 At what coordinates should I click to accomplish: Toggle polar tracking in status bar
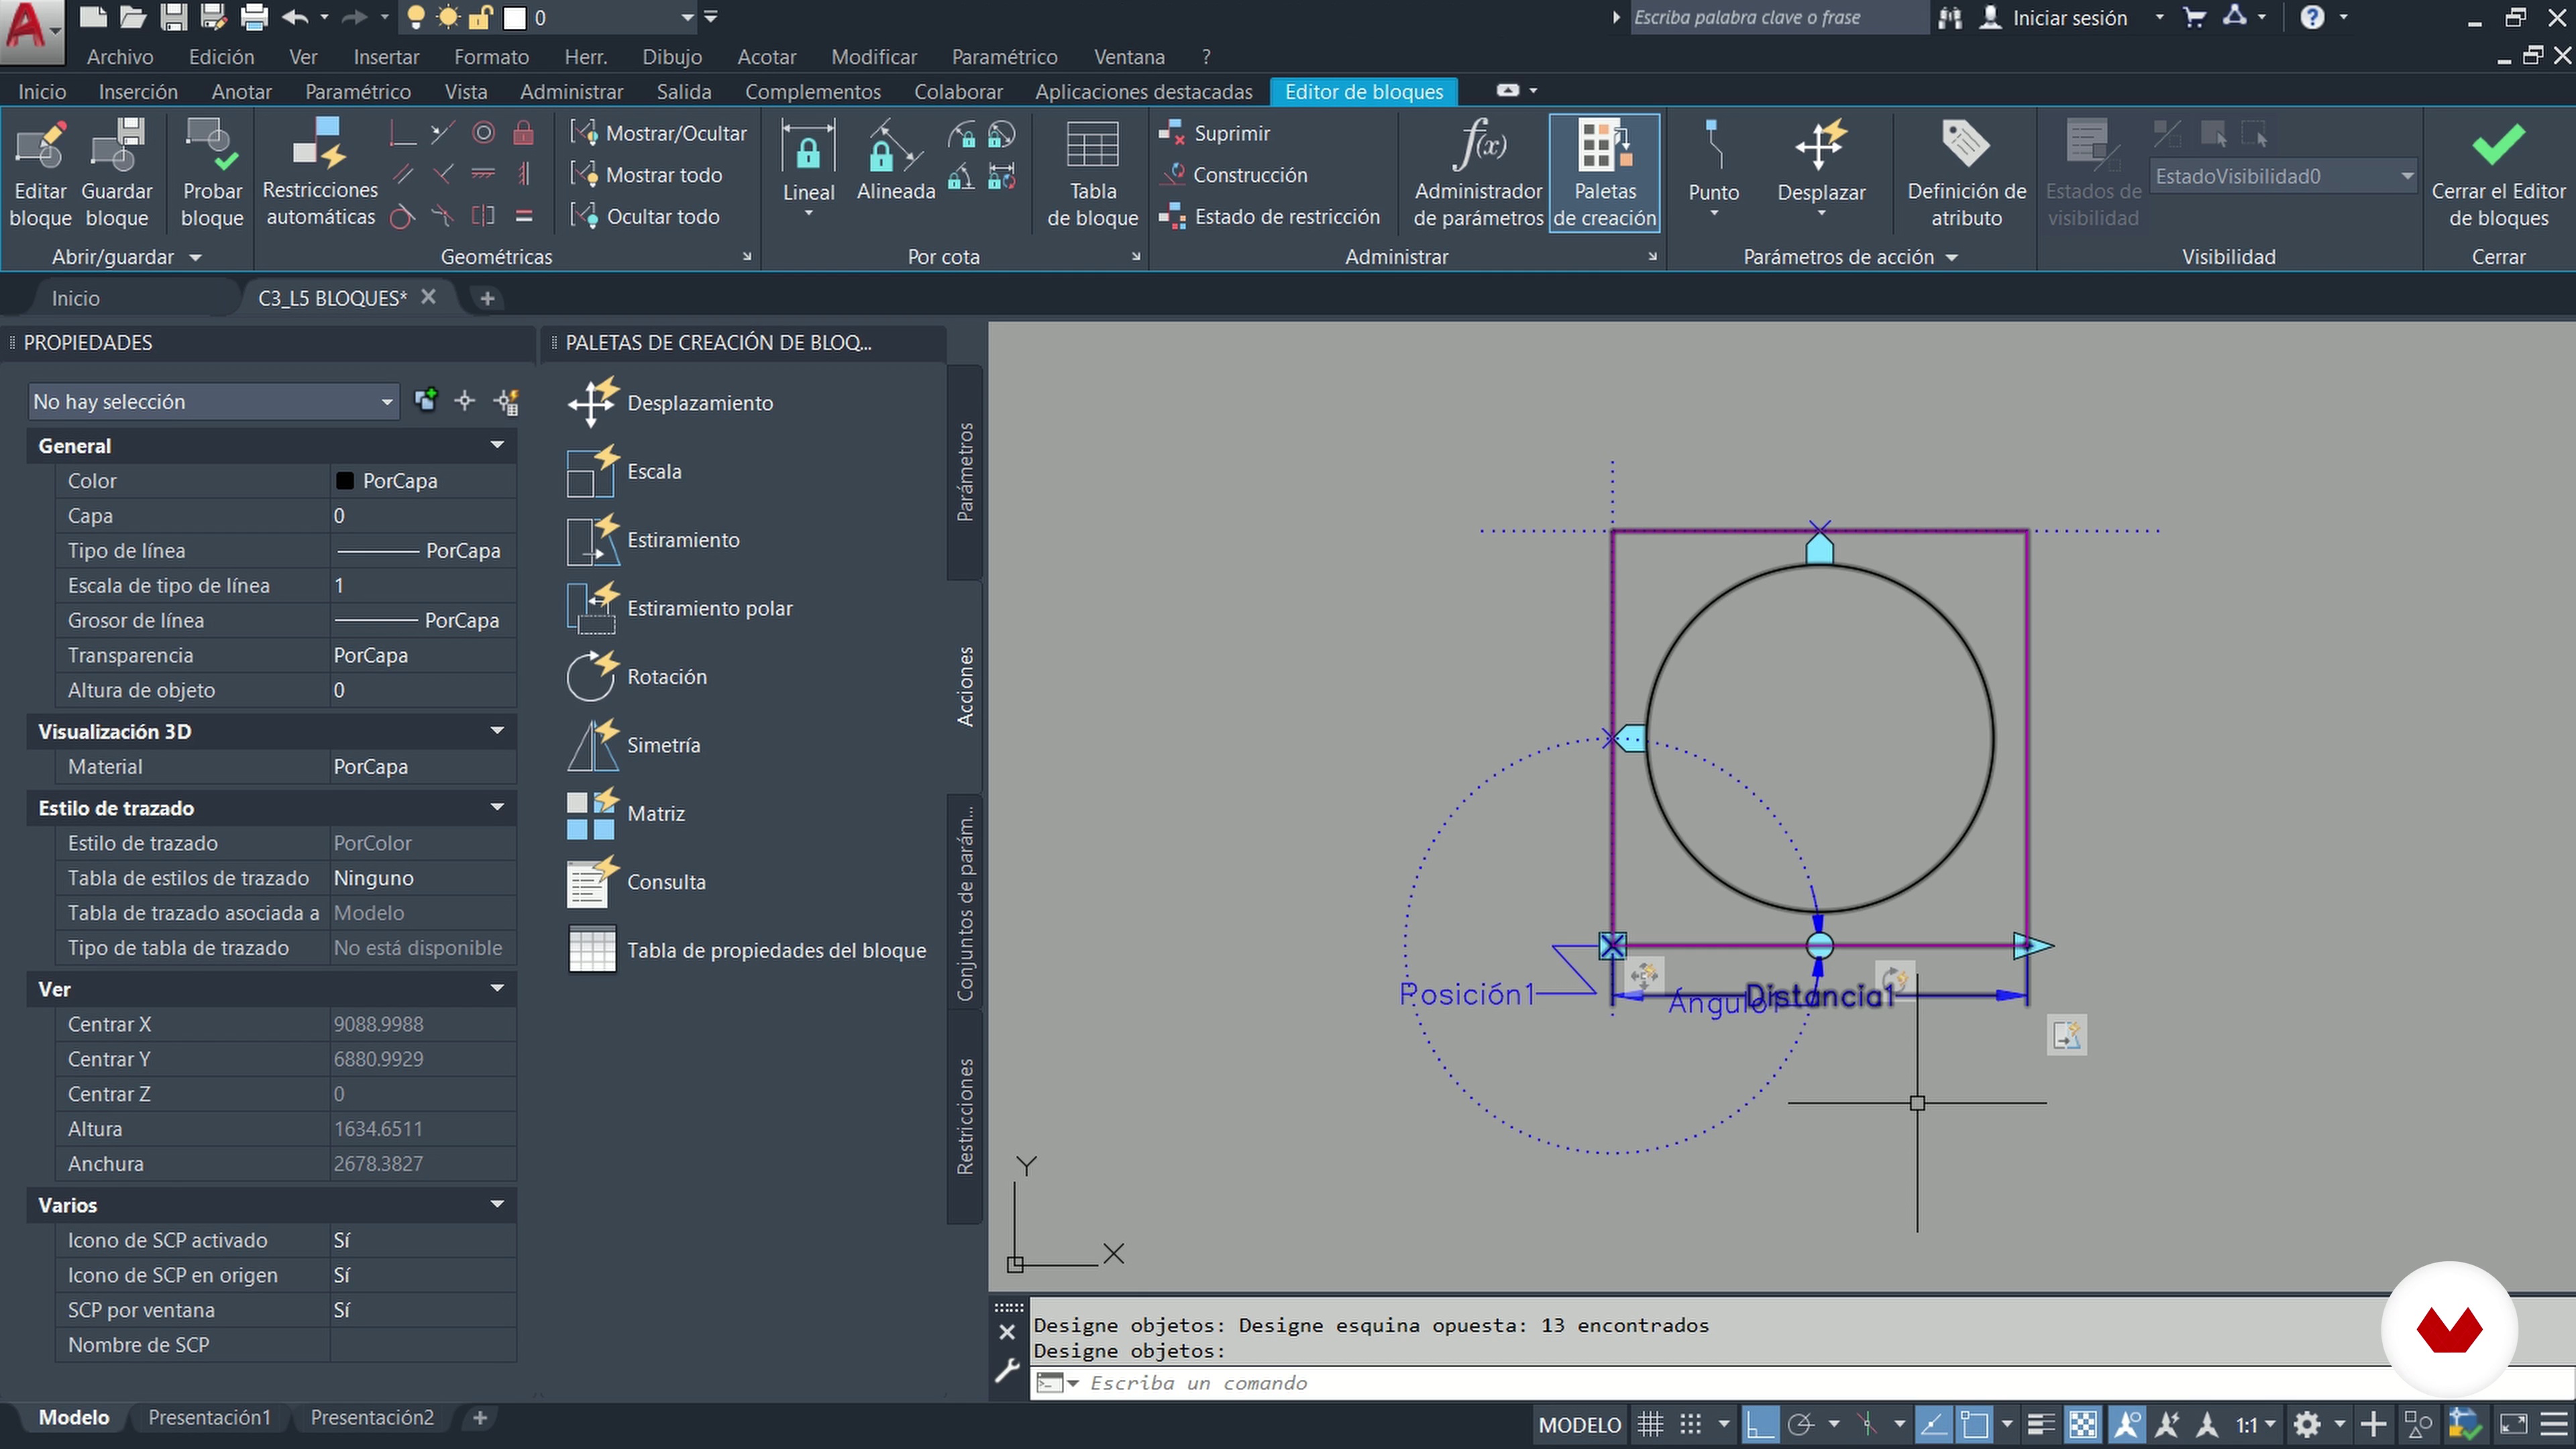click(x=1801, y=1424)
